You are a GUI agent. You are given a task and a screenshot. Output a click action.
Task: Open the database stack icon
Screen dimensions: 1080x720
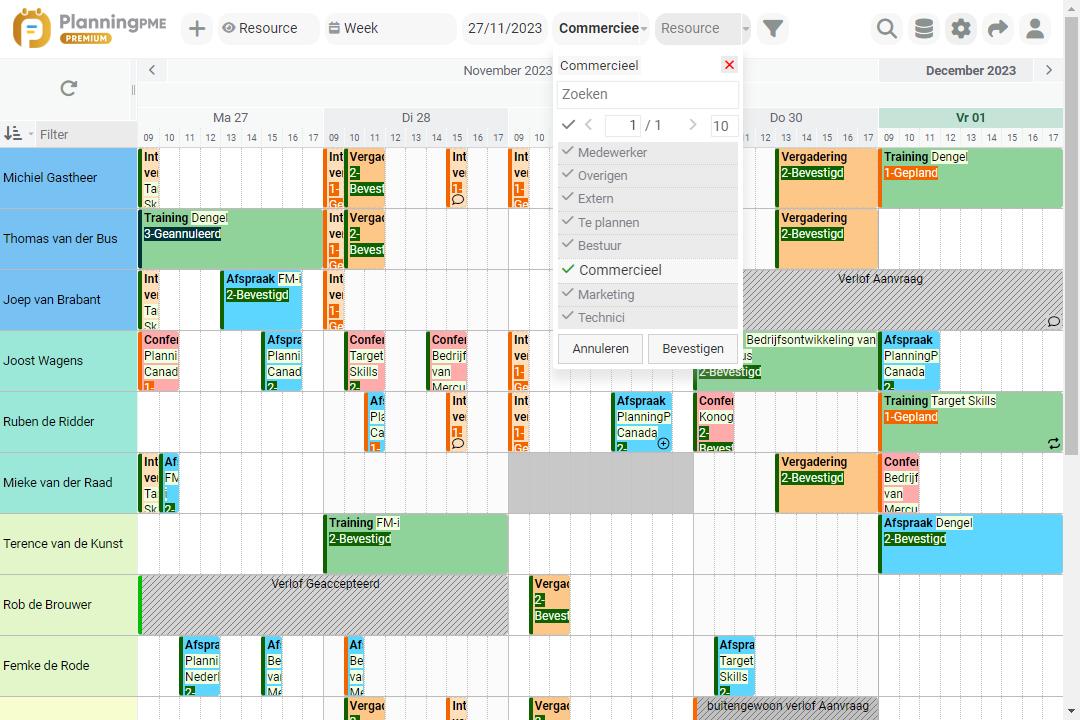coord(924,28)
